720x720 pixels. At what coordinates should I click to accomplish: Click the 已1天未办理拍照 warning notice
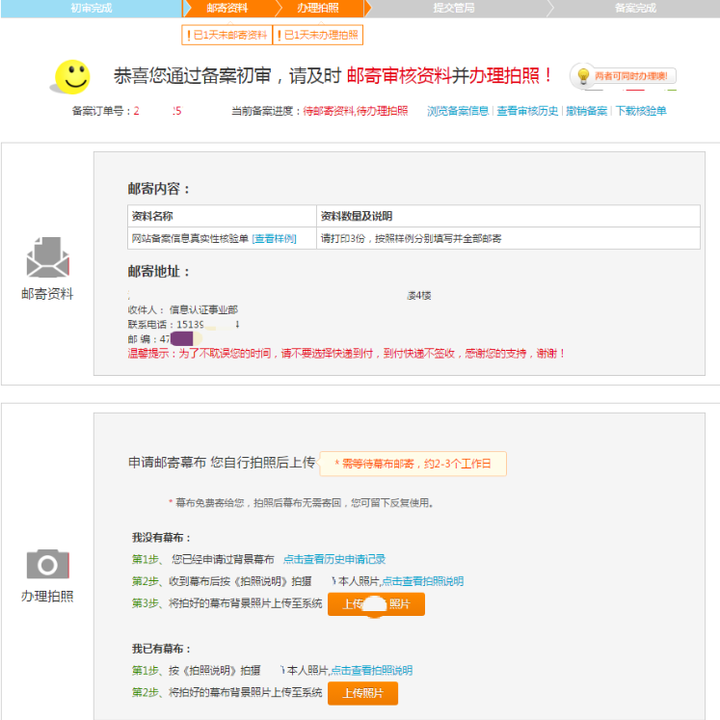(318, 35)
